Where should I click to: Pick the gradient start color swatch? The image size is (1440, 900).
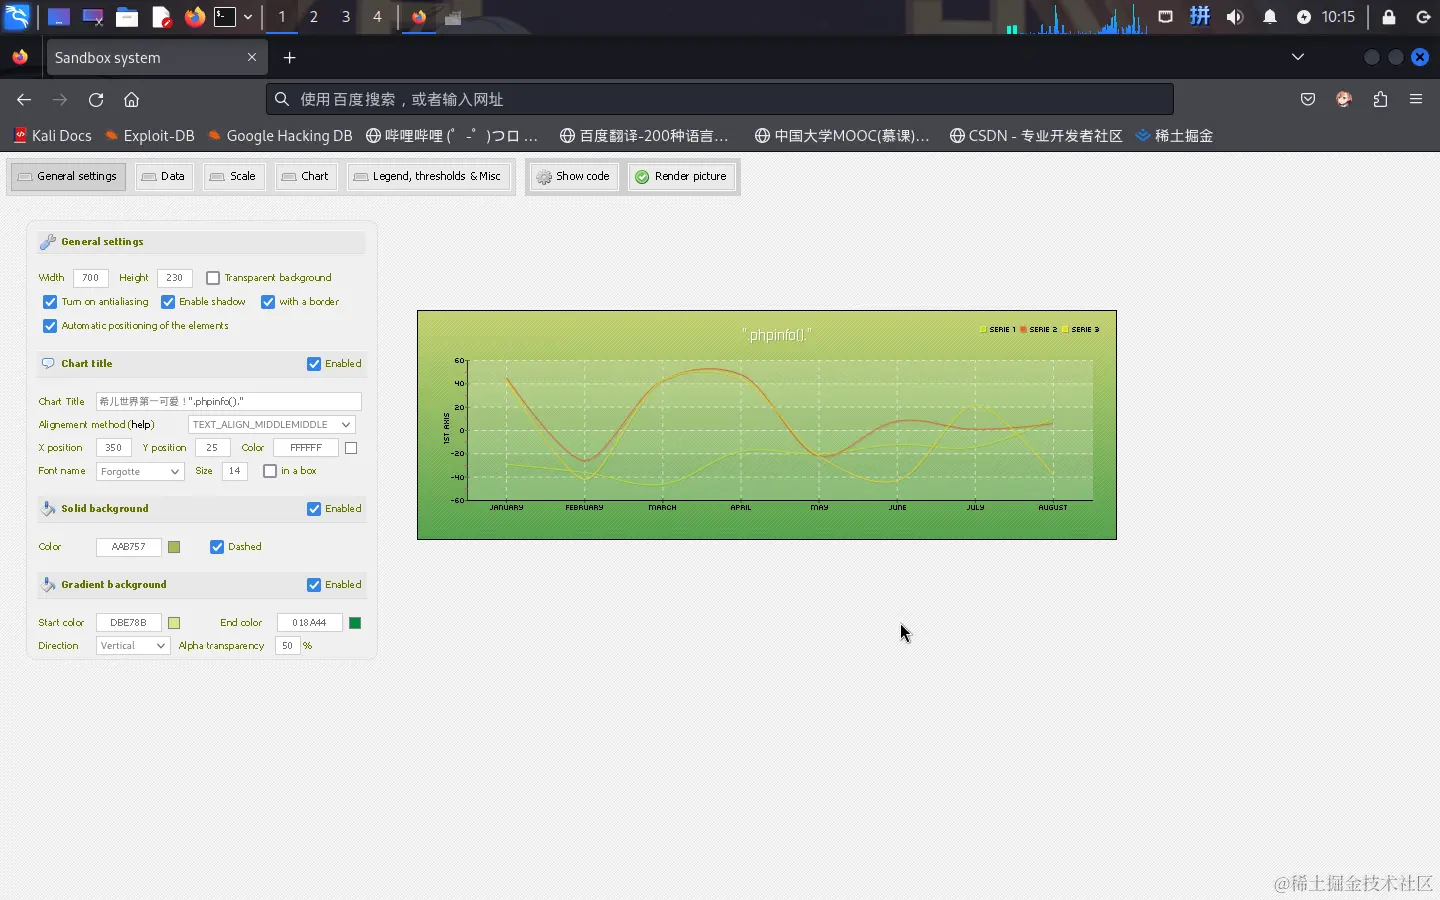[174, 623]
